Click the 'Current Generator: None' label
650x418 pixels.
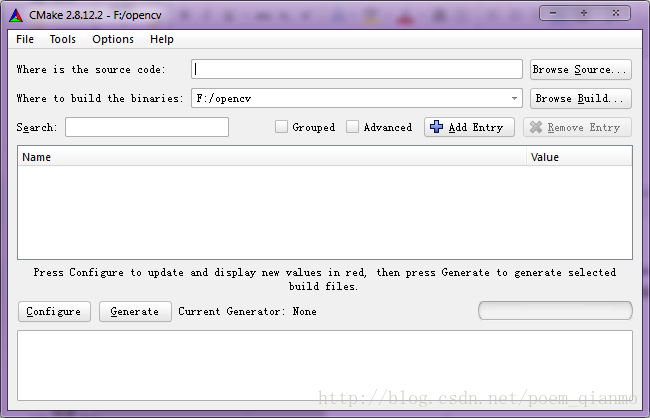tap(247, 311)
